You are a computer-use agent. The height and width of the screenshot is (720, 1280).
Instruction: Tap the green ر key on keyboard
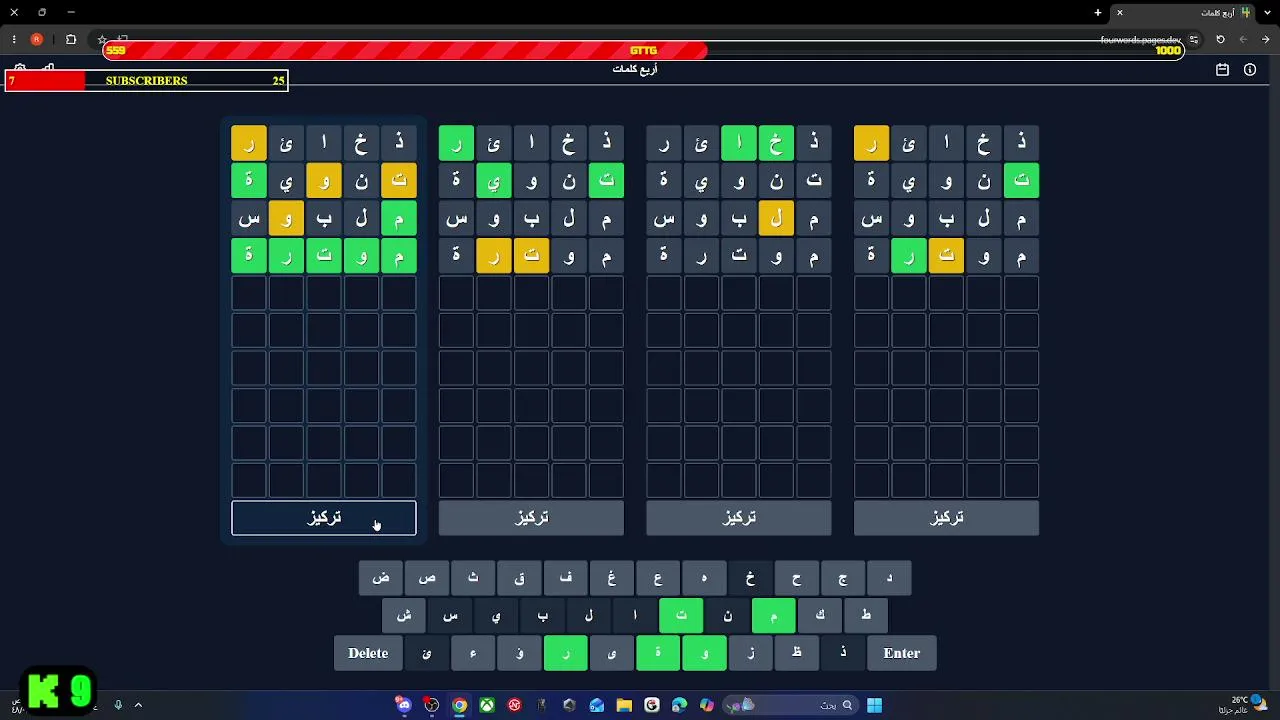[x=566, y=653]
